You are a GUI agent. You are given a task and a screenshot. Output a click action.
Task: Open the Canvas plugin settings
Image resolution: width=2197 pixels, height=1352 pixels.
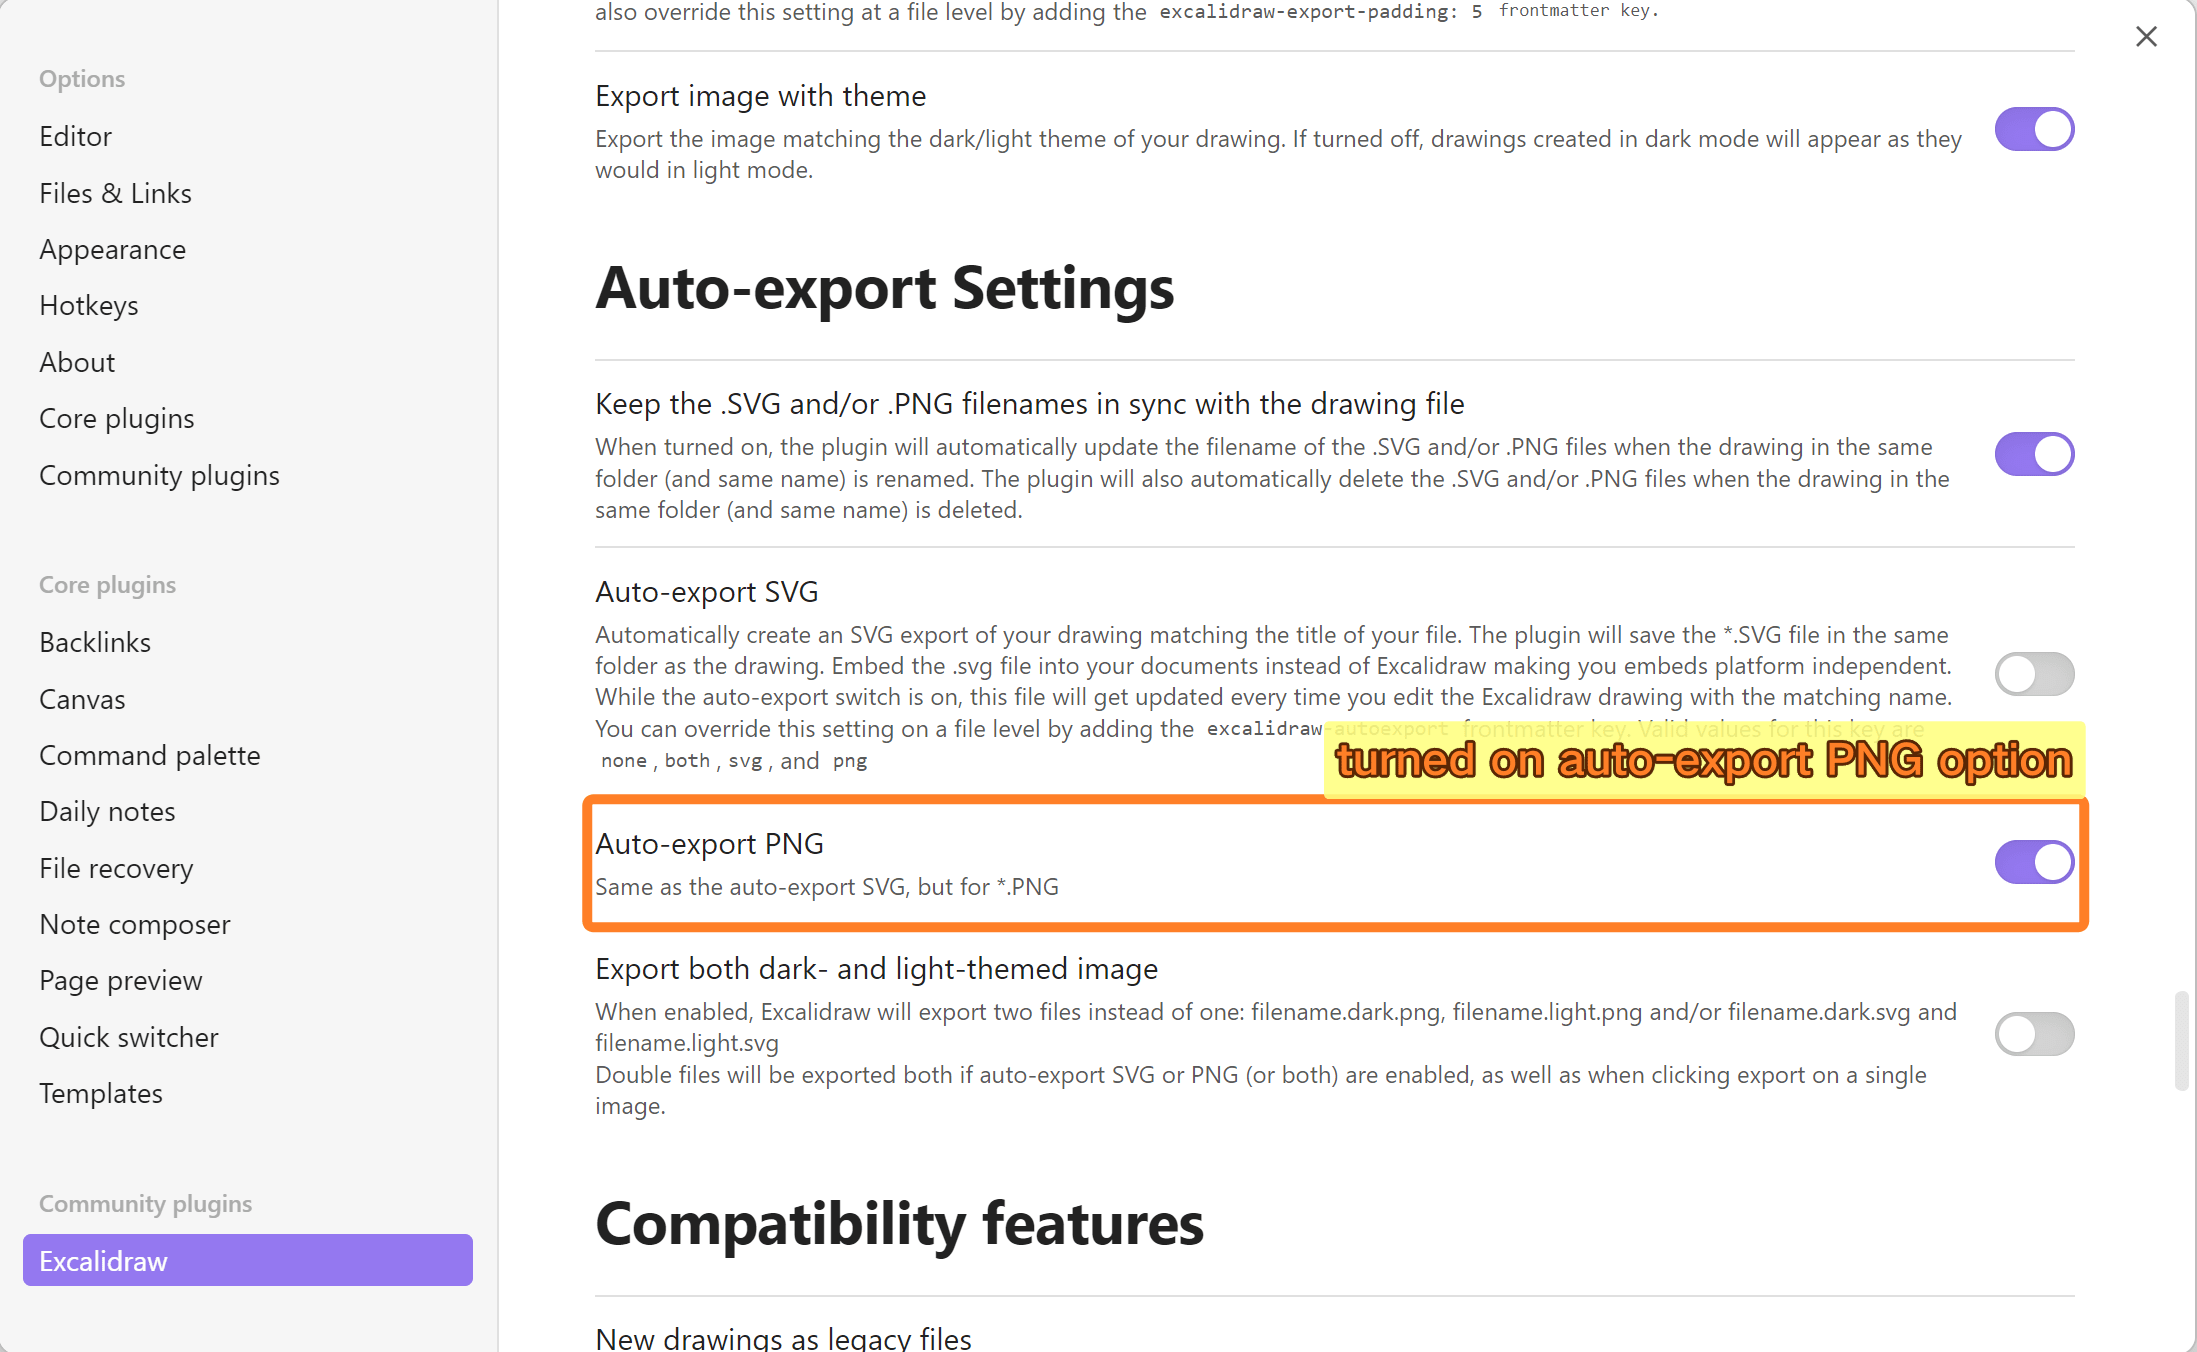click(82, 699)
